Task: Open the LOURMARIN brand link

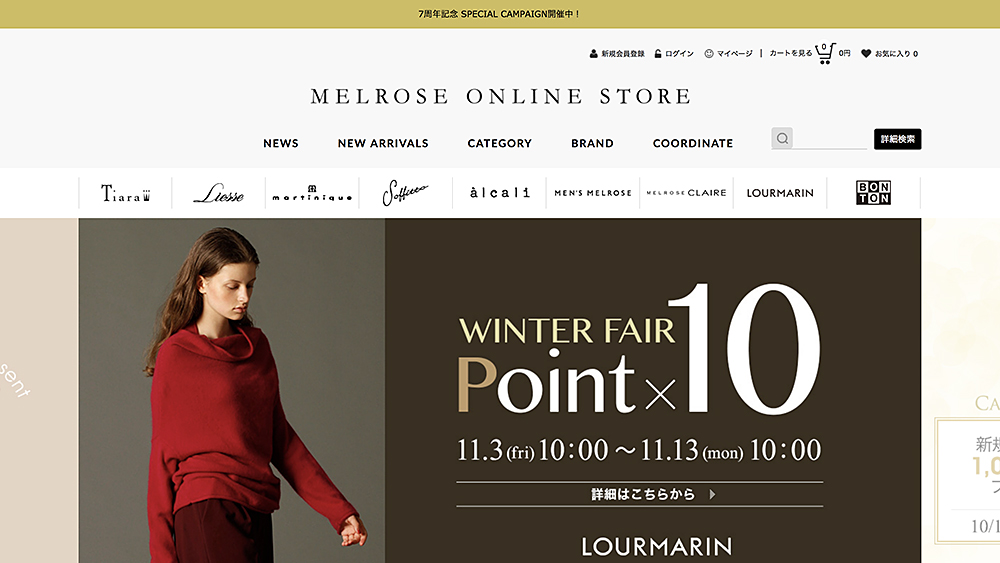Action: [x=780, y=193]
